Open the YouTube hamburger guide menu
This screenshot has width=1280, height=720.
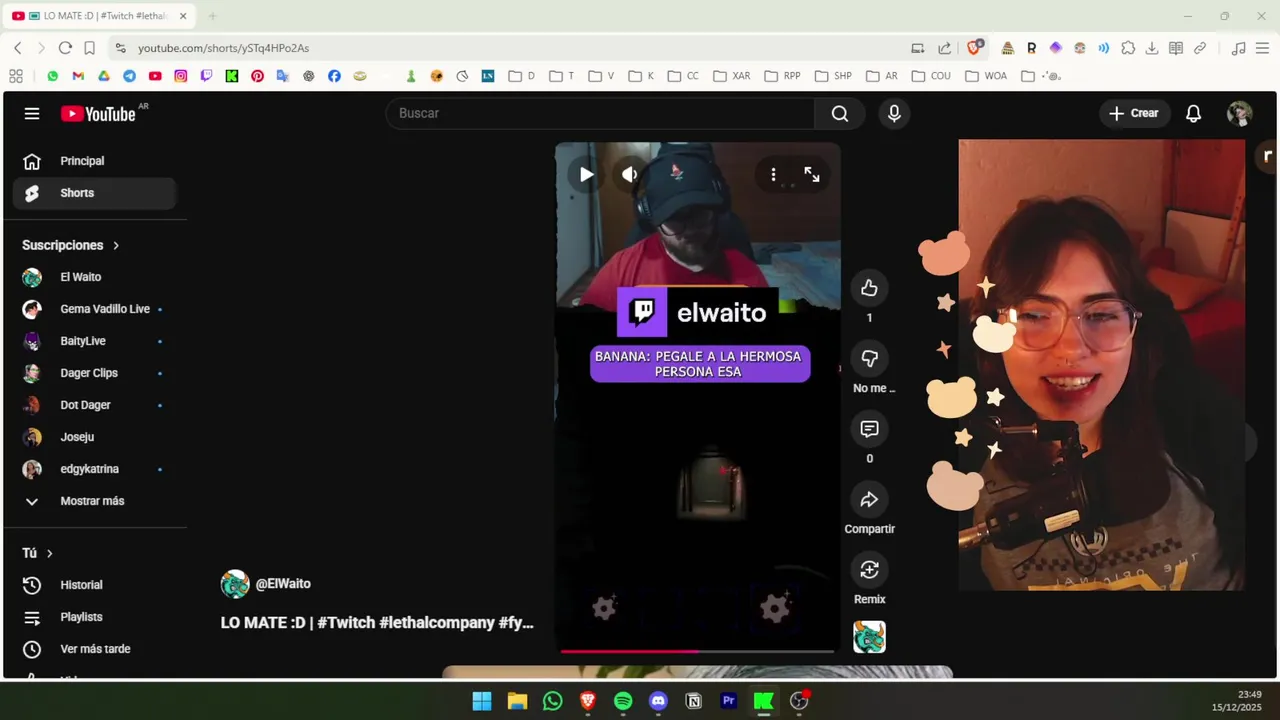tap(32, 114)
